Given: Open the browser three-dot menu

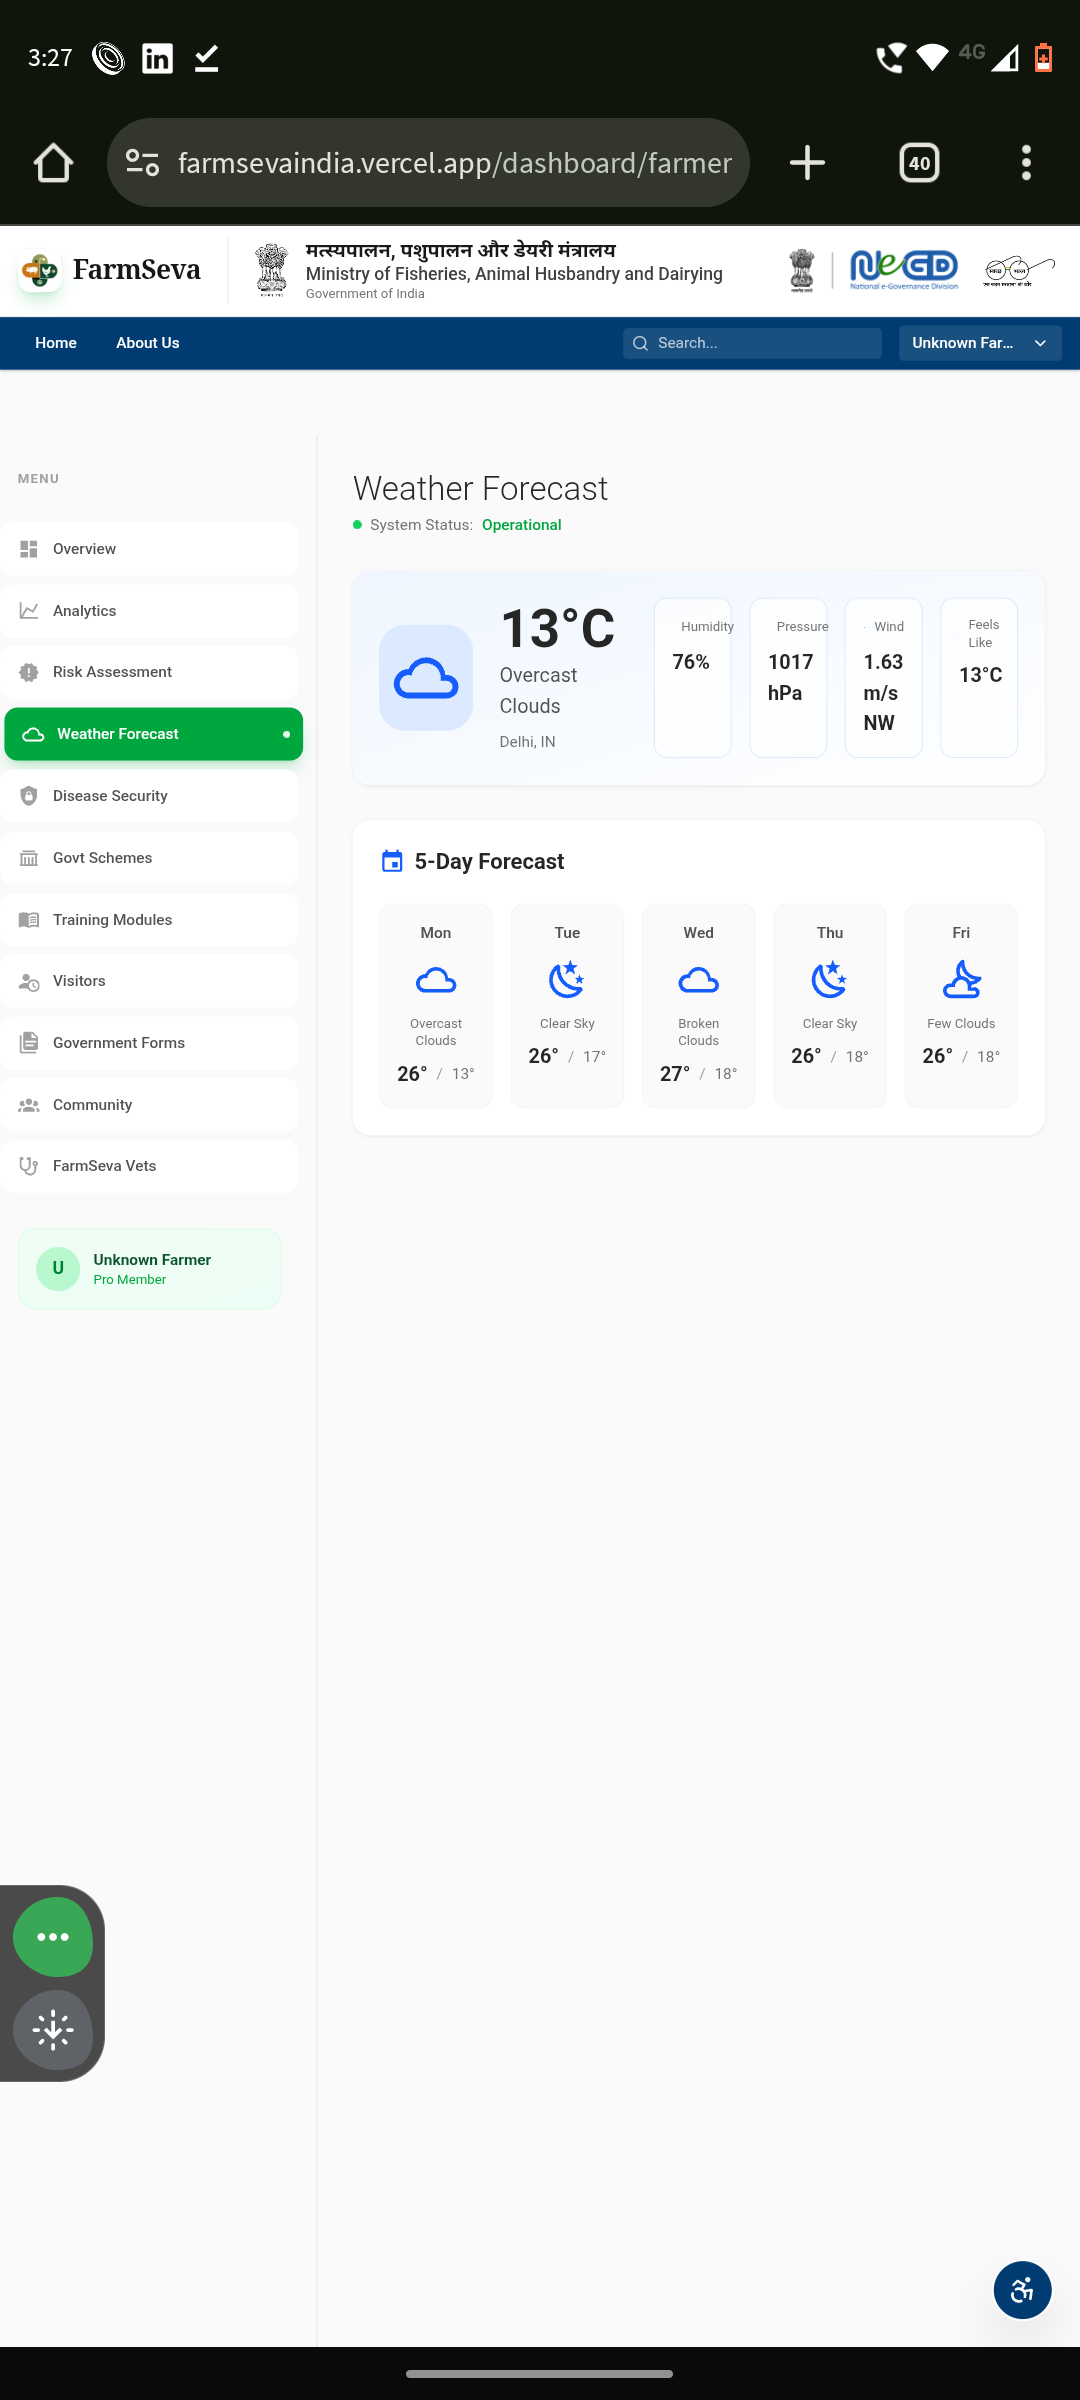Looking at the screenshot, I should (x=1026, y=163).
